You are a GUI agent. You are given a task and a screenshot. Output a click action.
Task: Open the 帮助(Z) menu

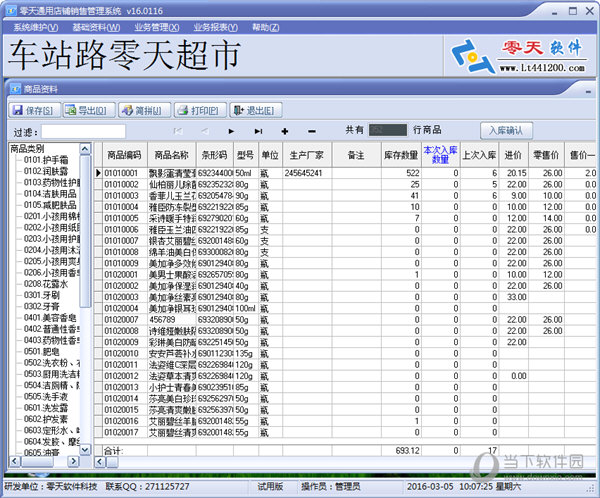(266, 27)
